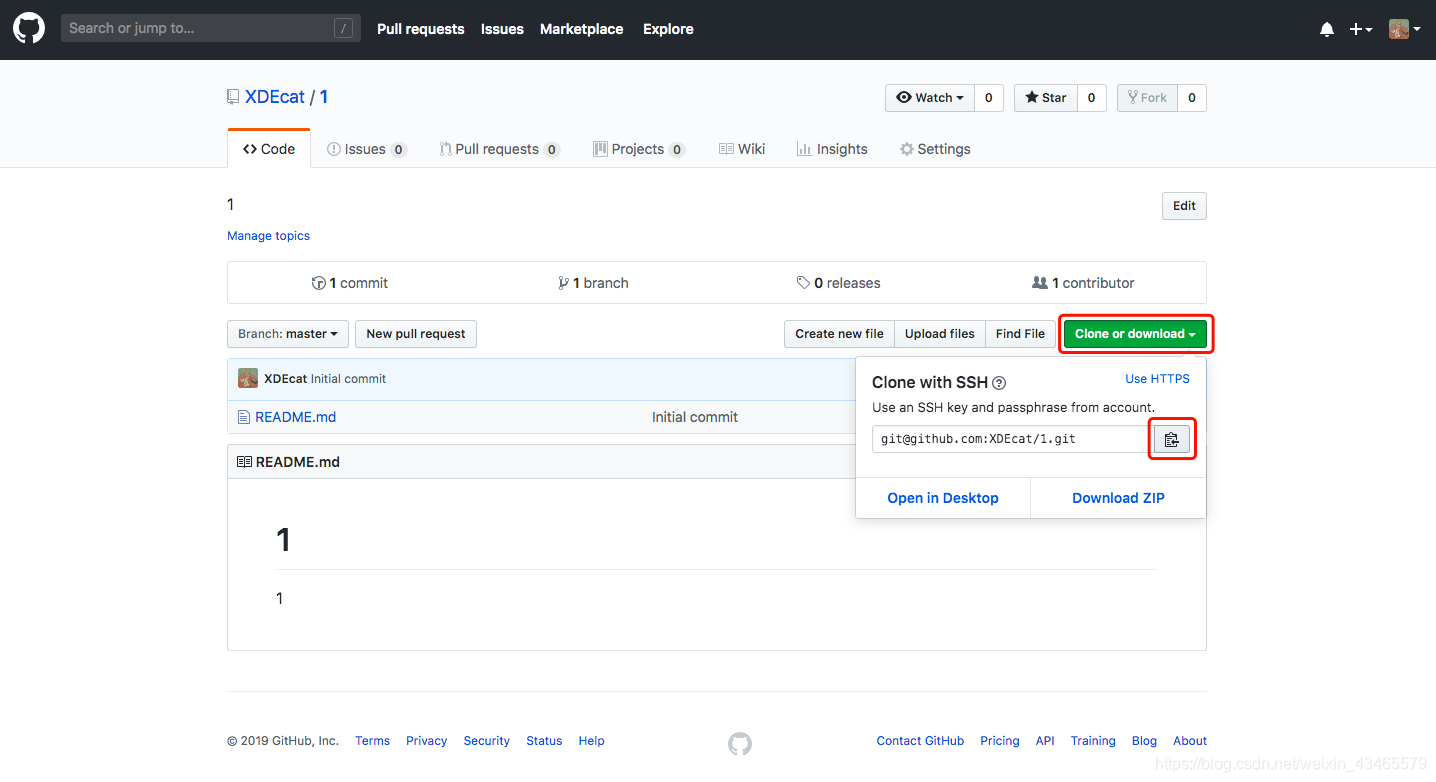Switch to the repository Issues tab

(367, 149)
